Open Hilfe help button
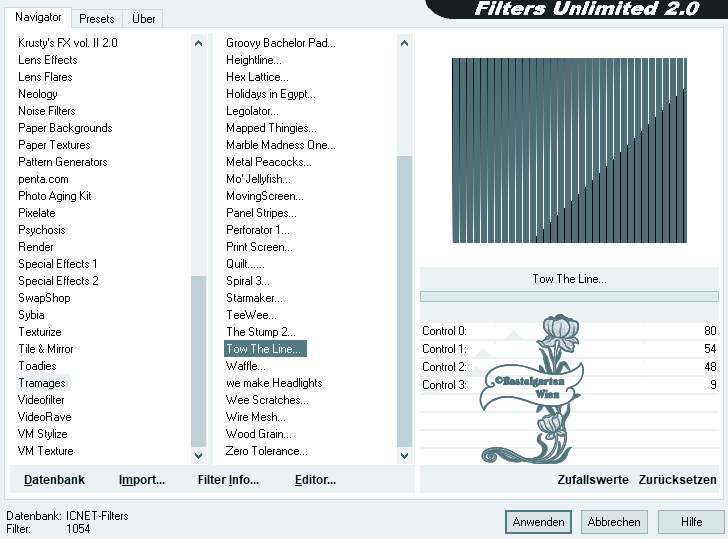The height and width of the screenshot is (539, 728). pos(691,522)
